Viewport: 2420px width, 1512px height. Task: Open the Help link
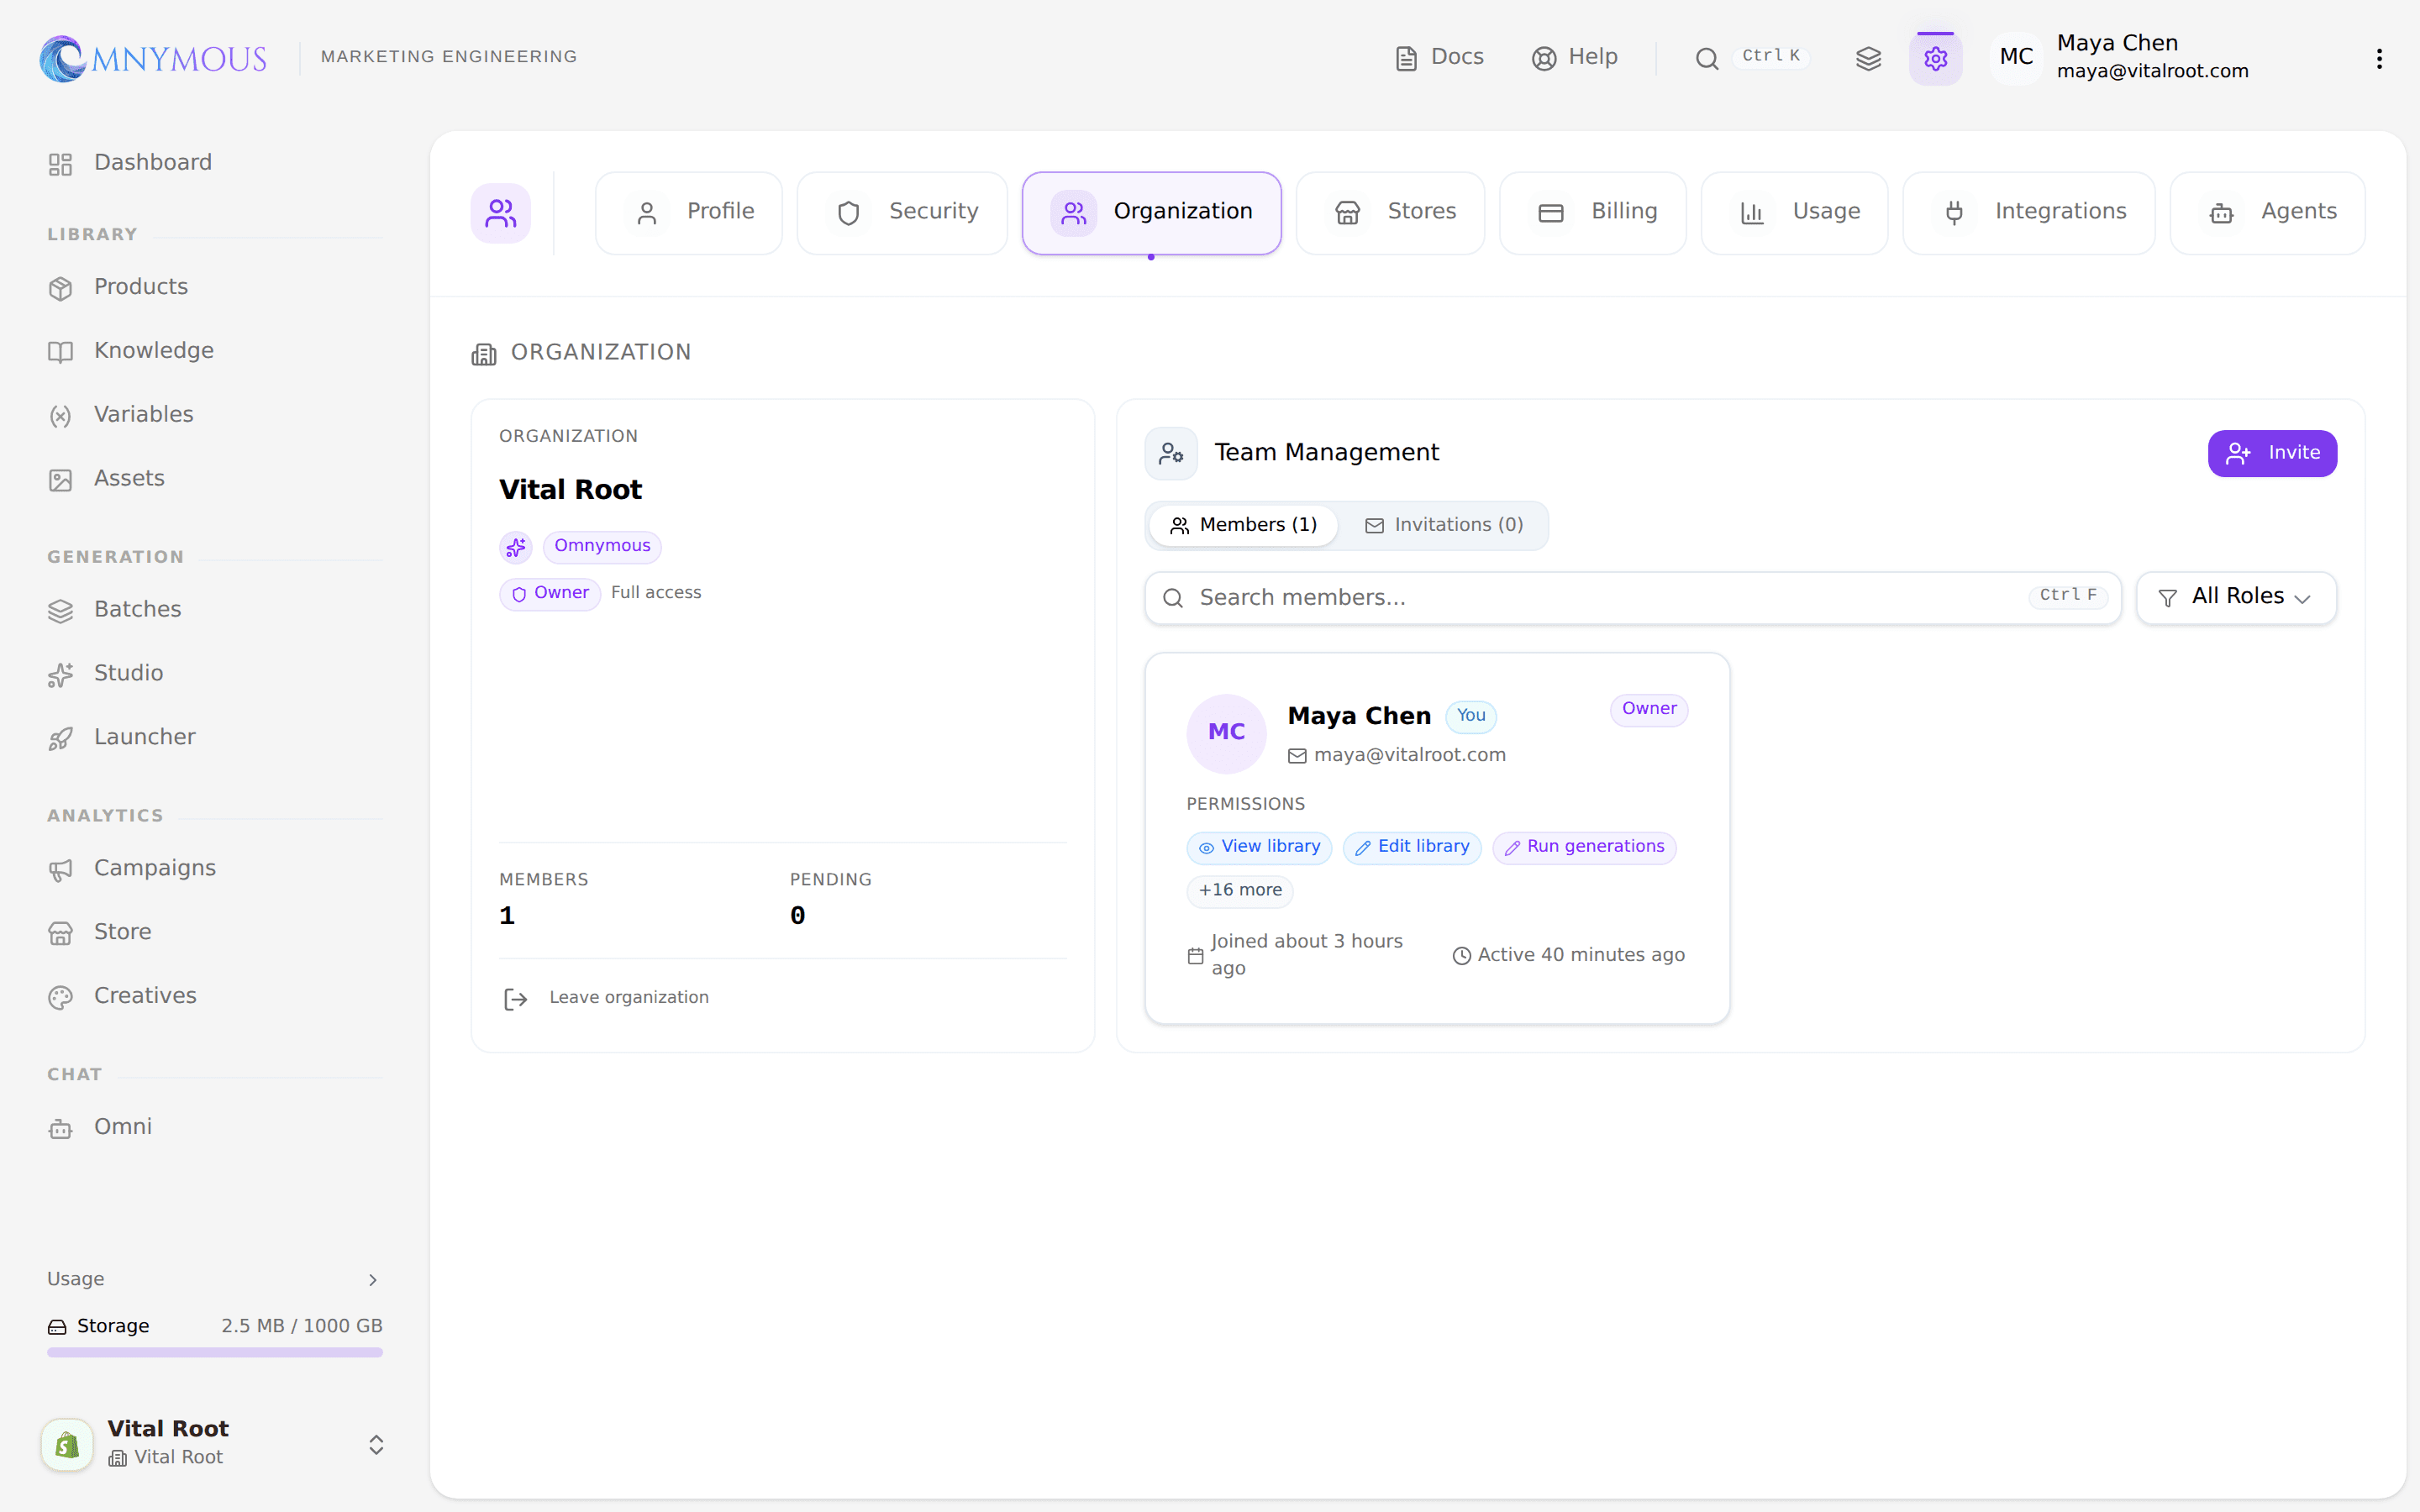point(1575,57)
